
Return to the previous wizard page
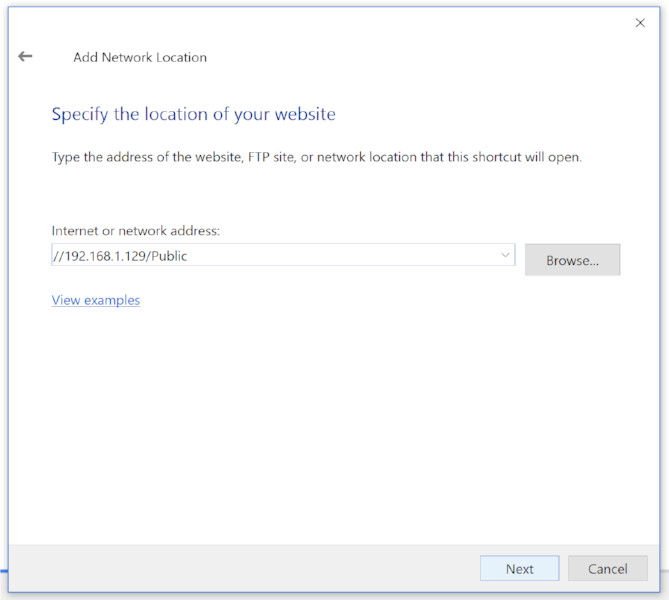[26, 57]
